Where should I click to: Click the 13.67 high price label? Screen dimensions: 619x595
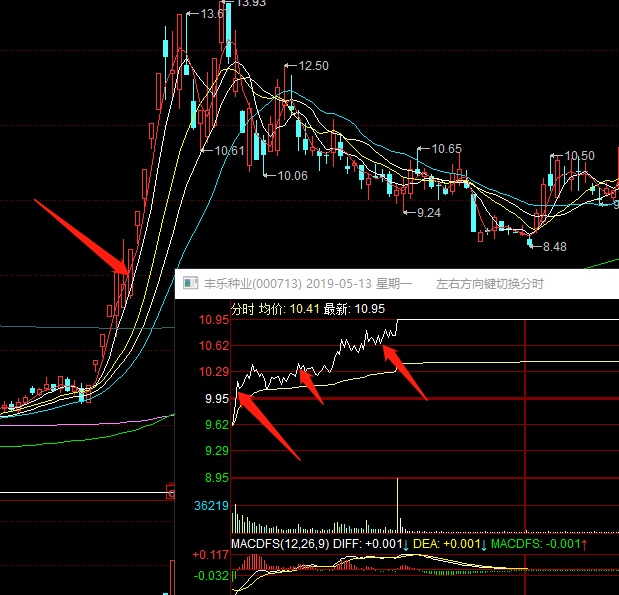[216, 14]
